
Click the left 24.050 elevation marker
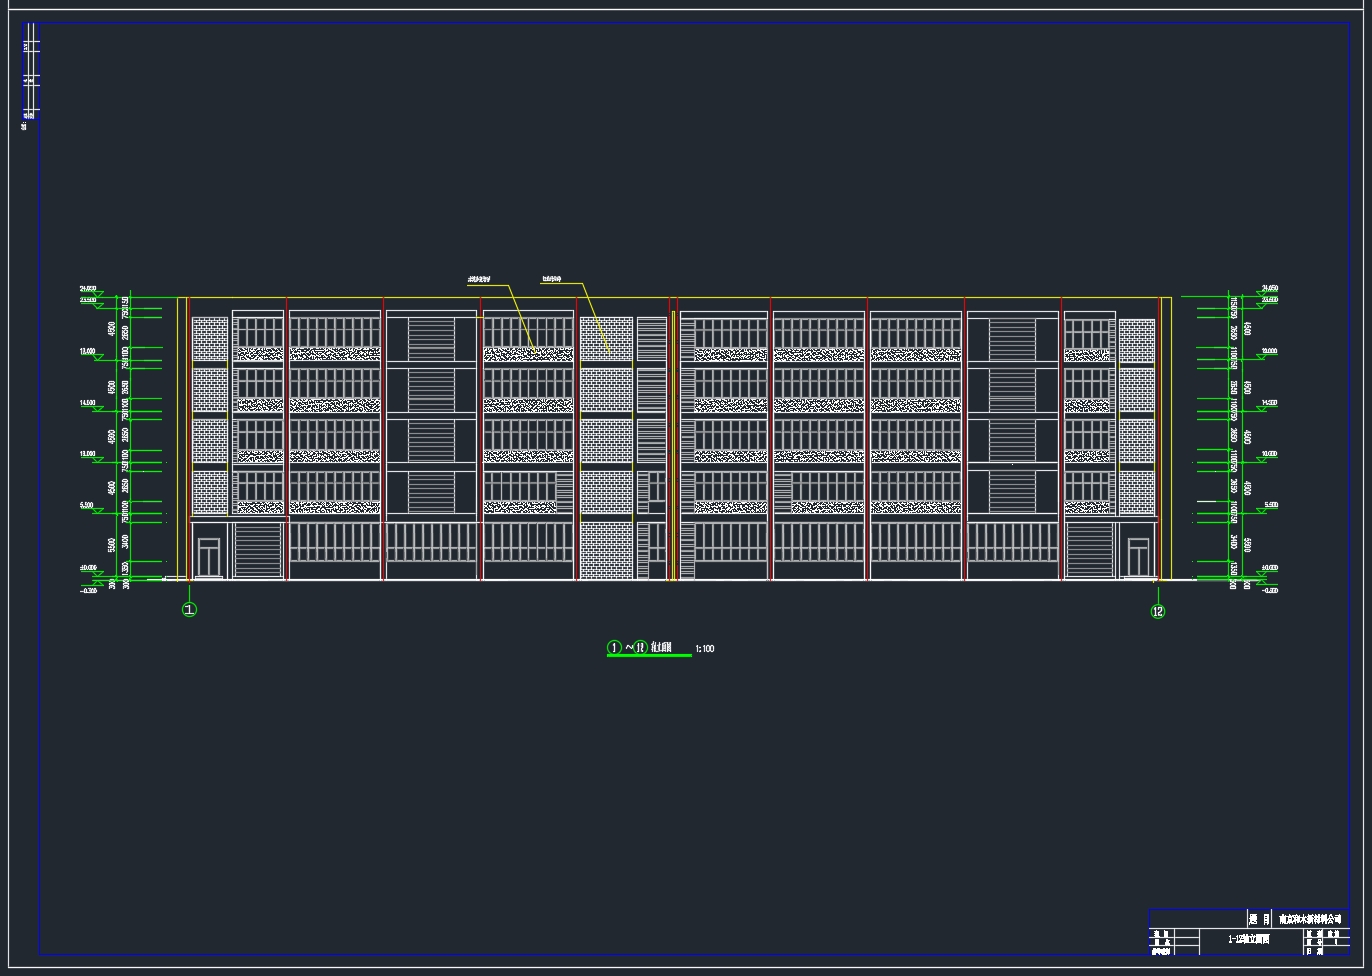click(x=88, y=289)
